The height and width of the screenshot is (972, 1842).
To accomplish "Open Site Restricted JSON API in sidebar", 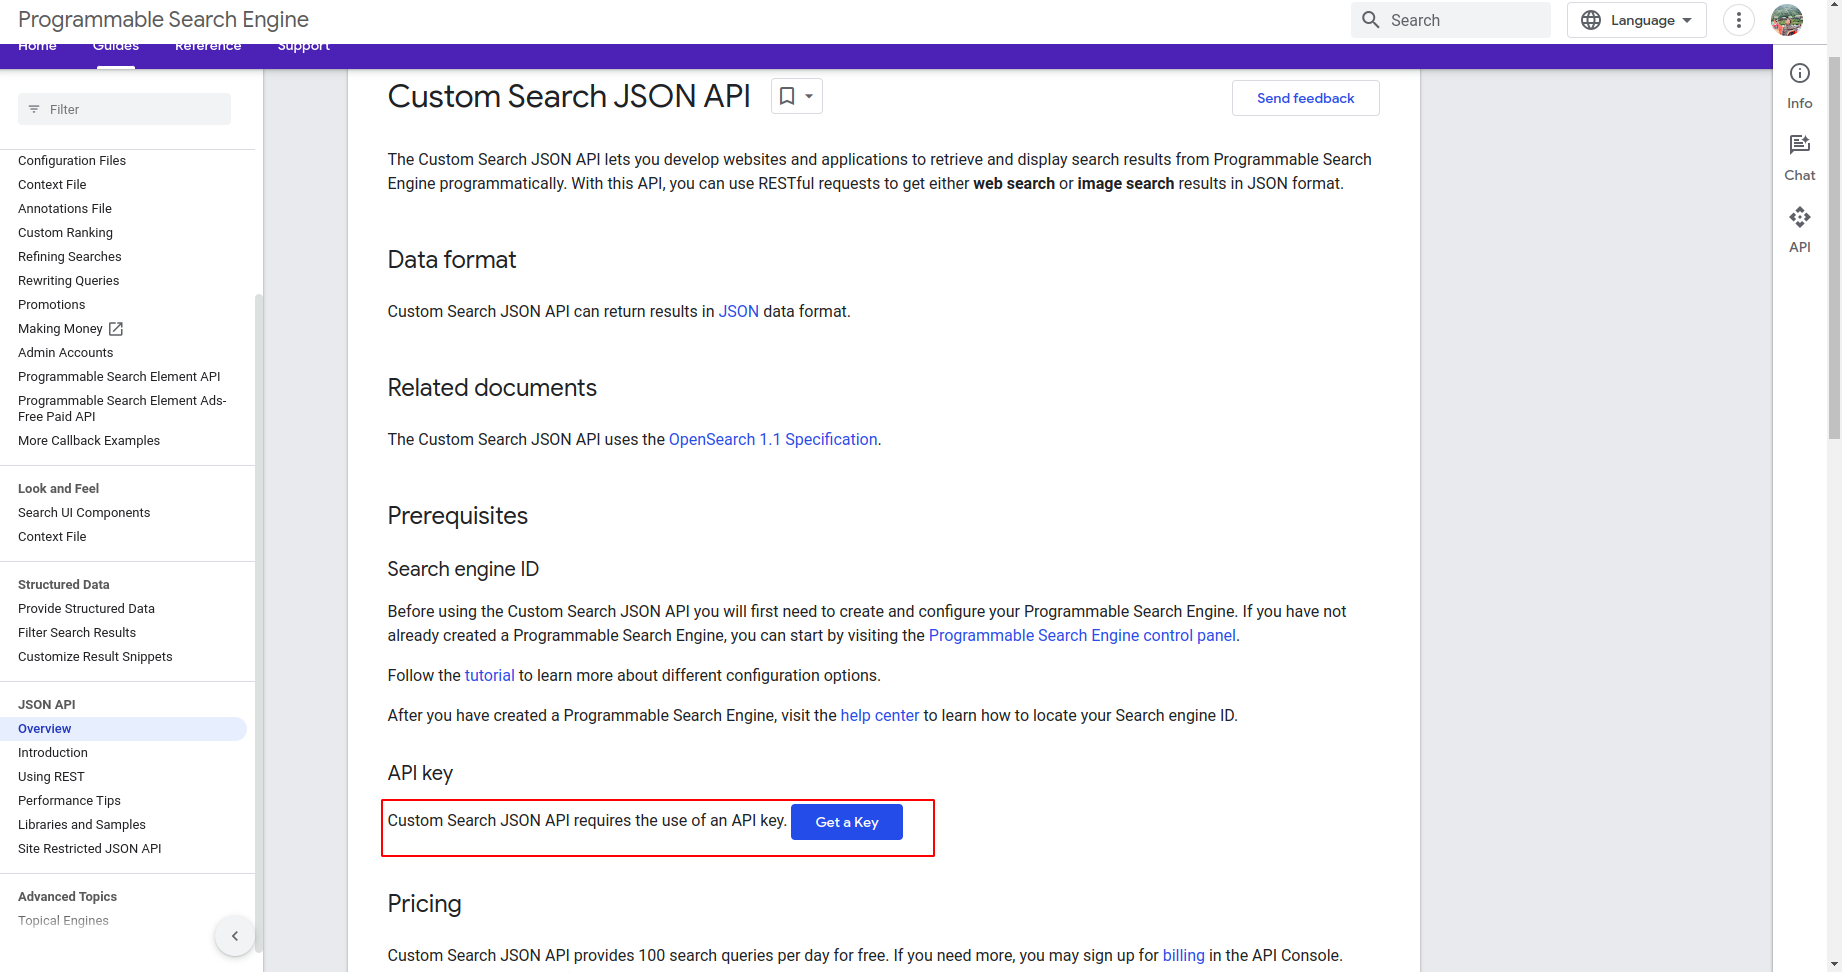I will 90,849.
